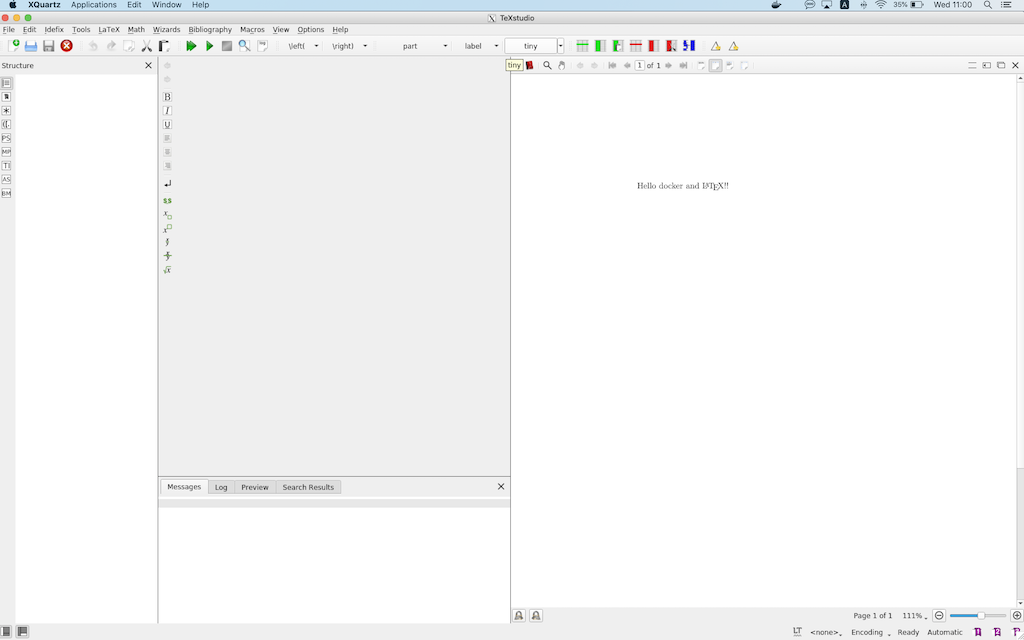1024x640 pixels.
Task: Click the Italic formatting icon in the editor sidebar
Action: tap(167, 111)
